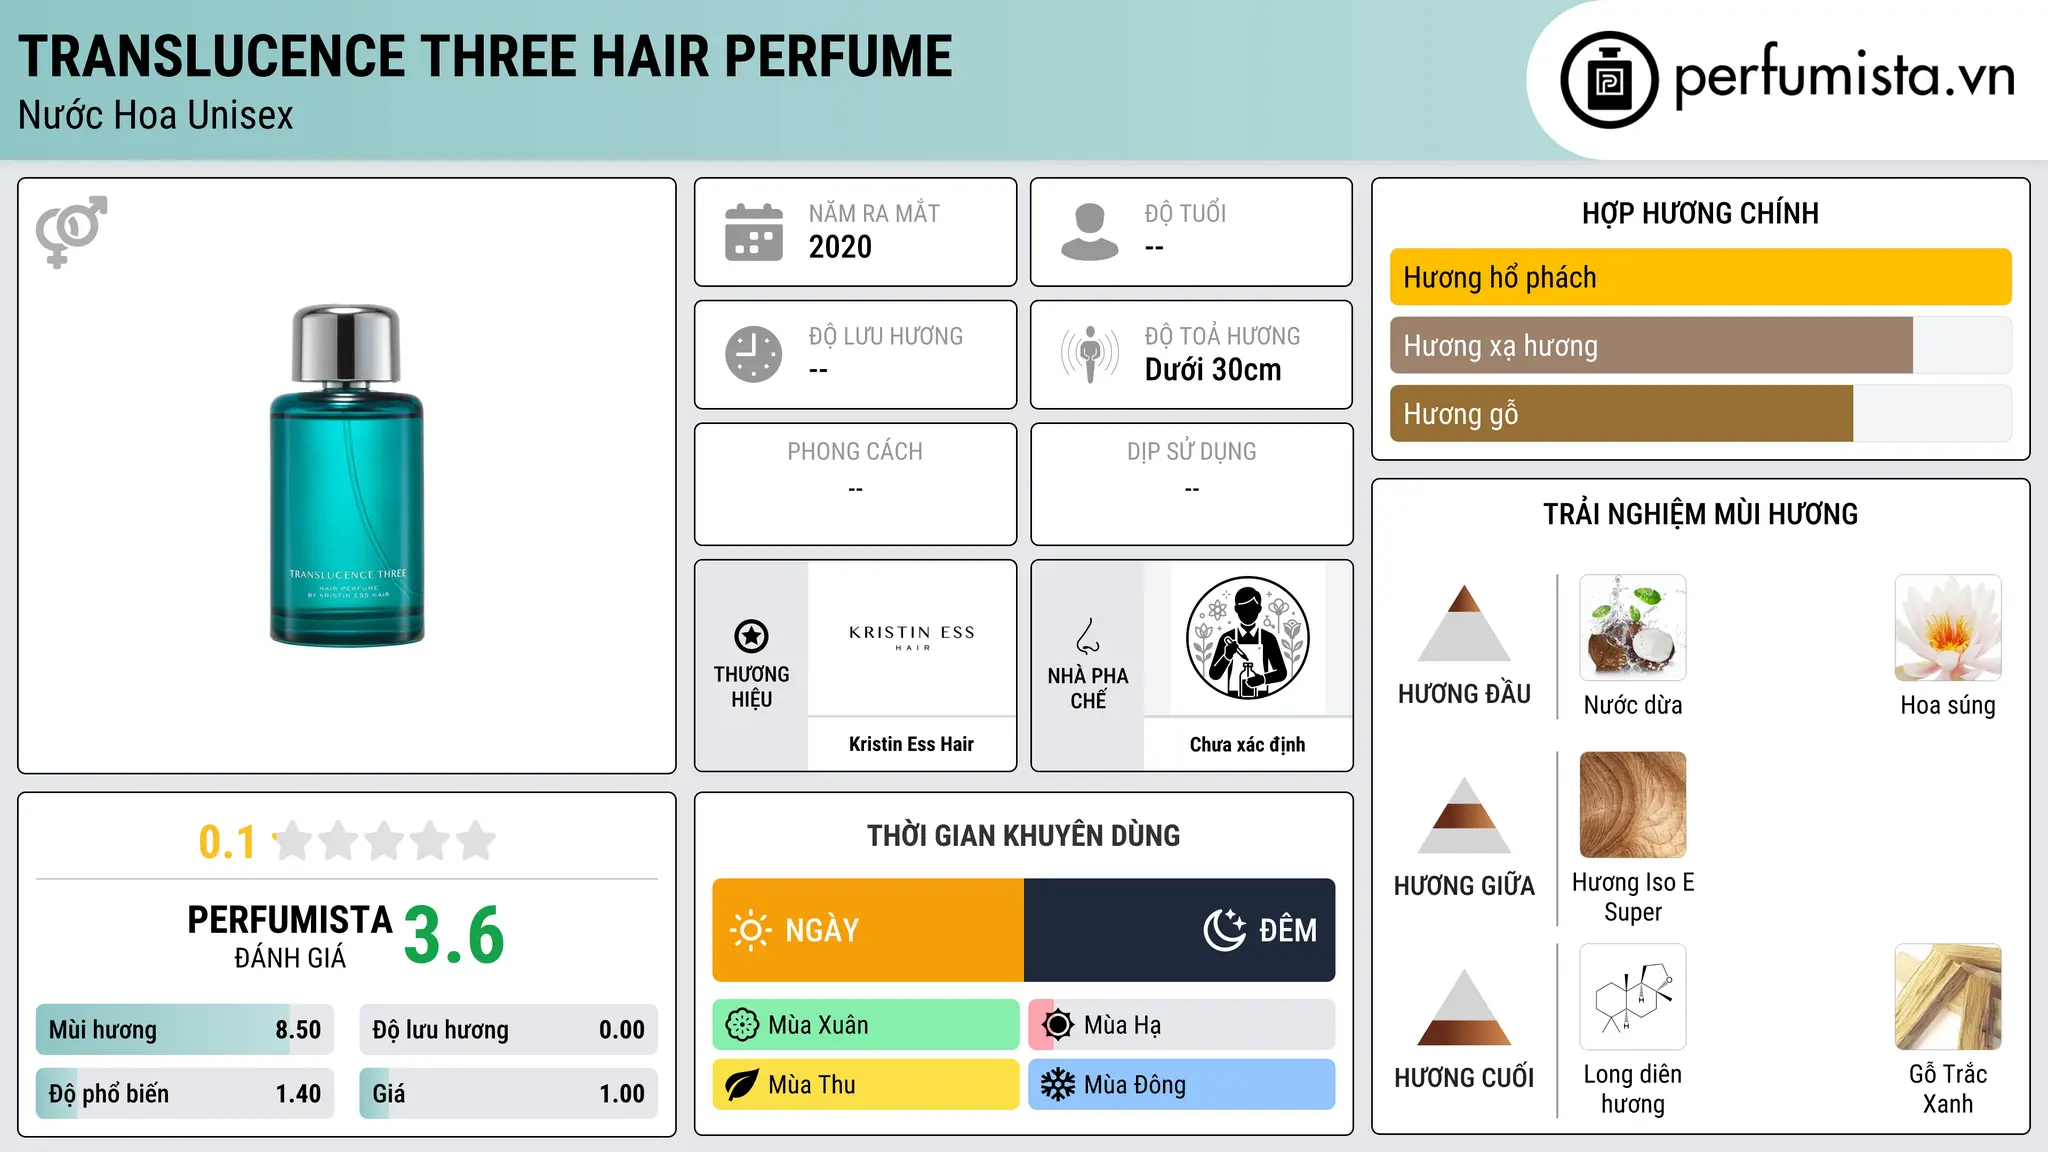2048x1152 pixels.
Task: Click the sillage icon beside Độ toả hương
Action: point(1090,354)
